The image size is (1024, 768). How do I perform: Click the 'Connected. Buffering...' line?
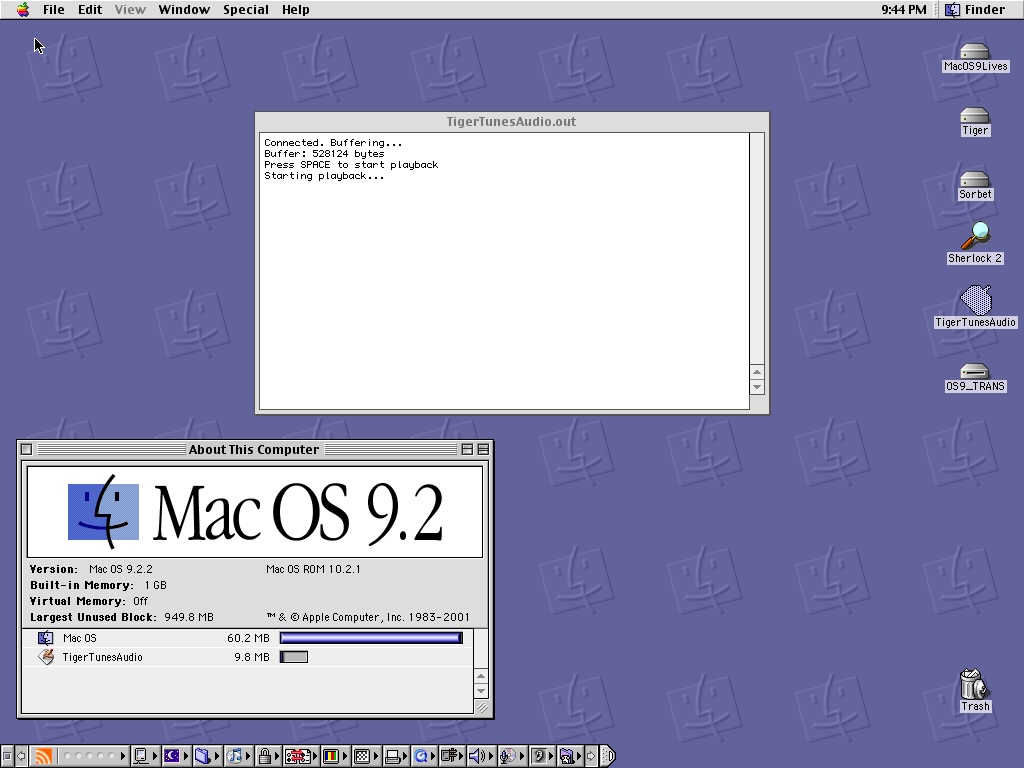click(x=333, y=142)
